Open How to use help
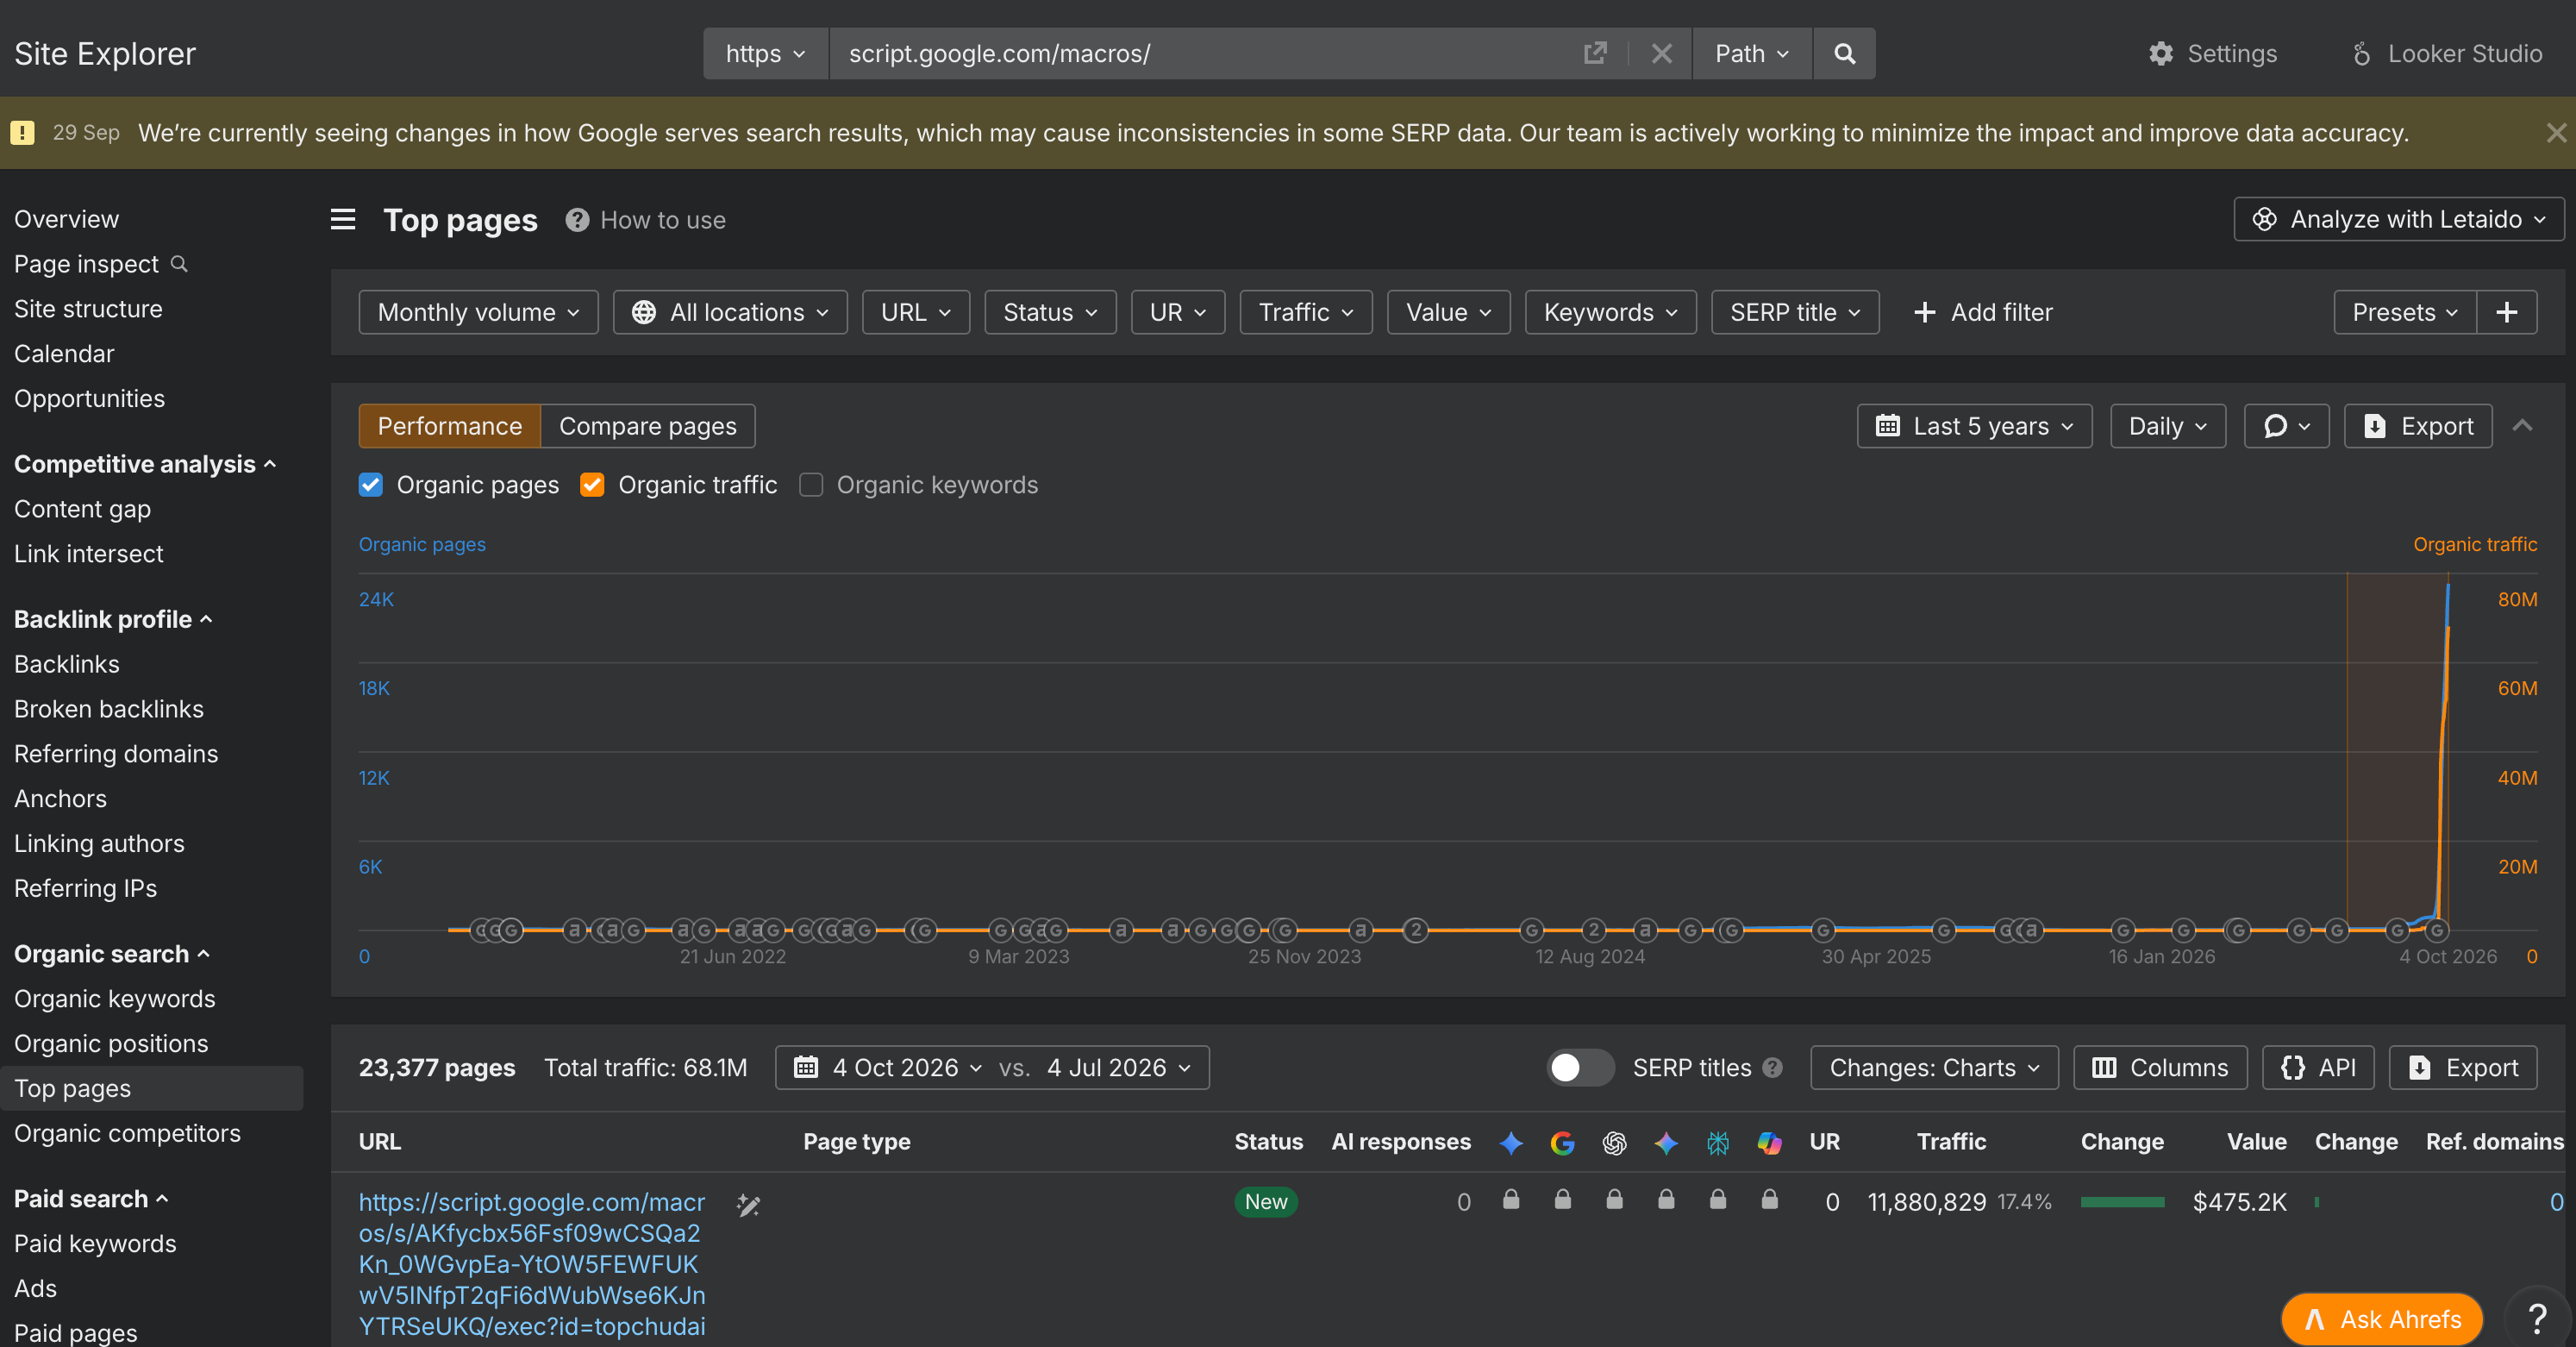The width and height of the screenshot is (2576, 1347). 645,220
